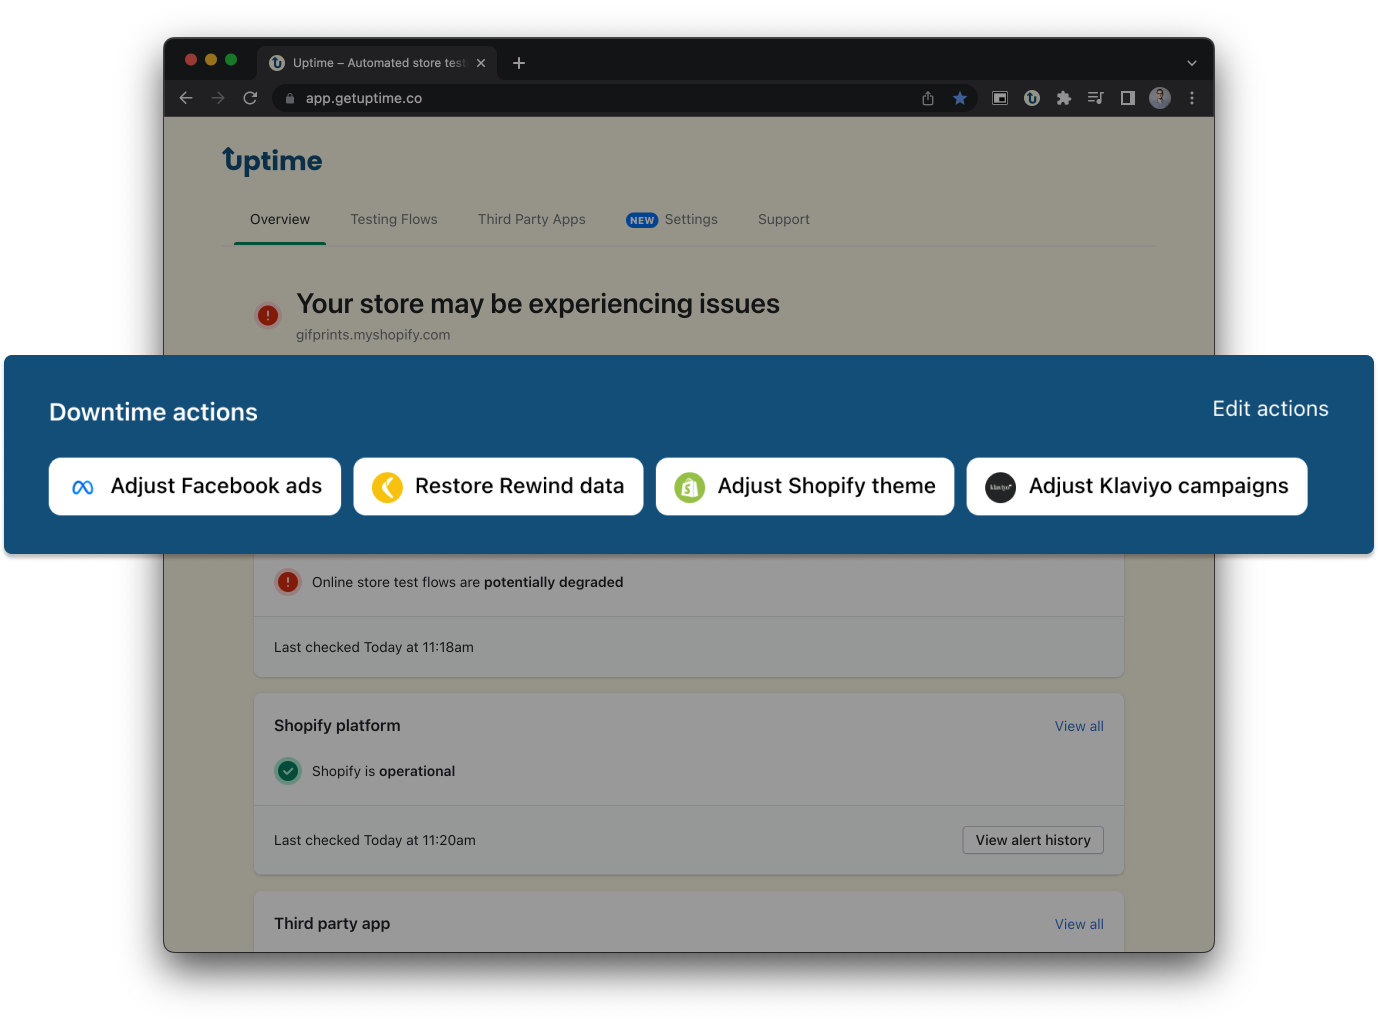
Task: Open the Testing Flows tab
Action: click(394, 219)
